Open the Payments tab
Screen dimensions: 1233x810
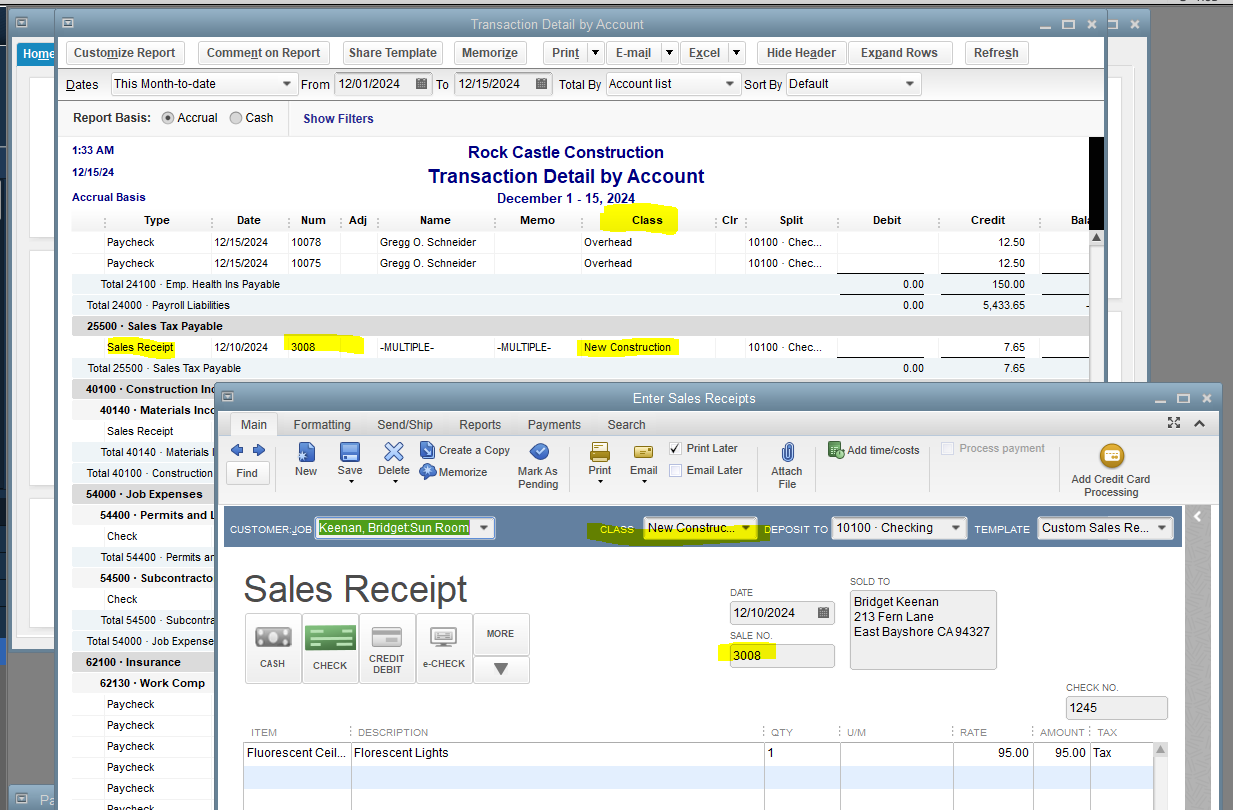(x=554, y=425)
